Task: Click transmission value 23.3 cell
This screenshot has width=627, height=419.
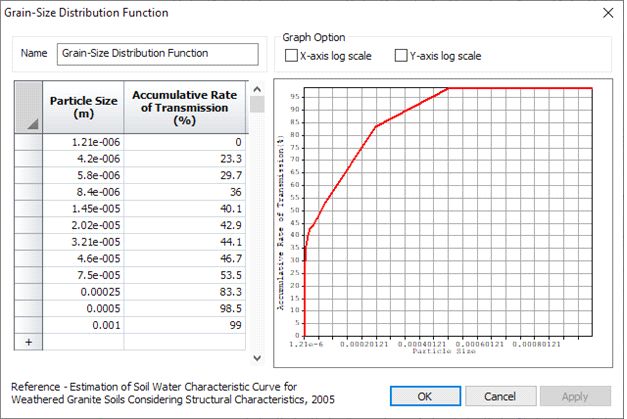Action: tap(184, 160)
